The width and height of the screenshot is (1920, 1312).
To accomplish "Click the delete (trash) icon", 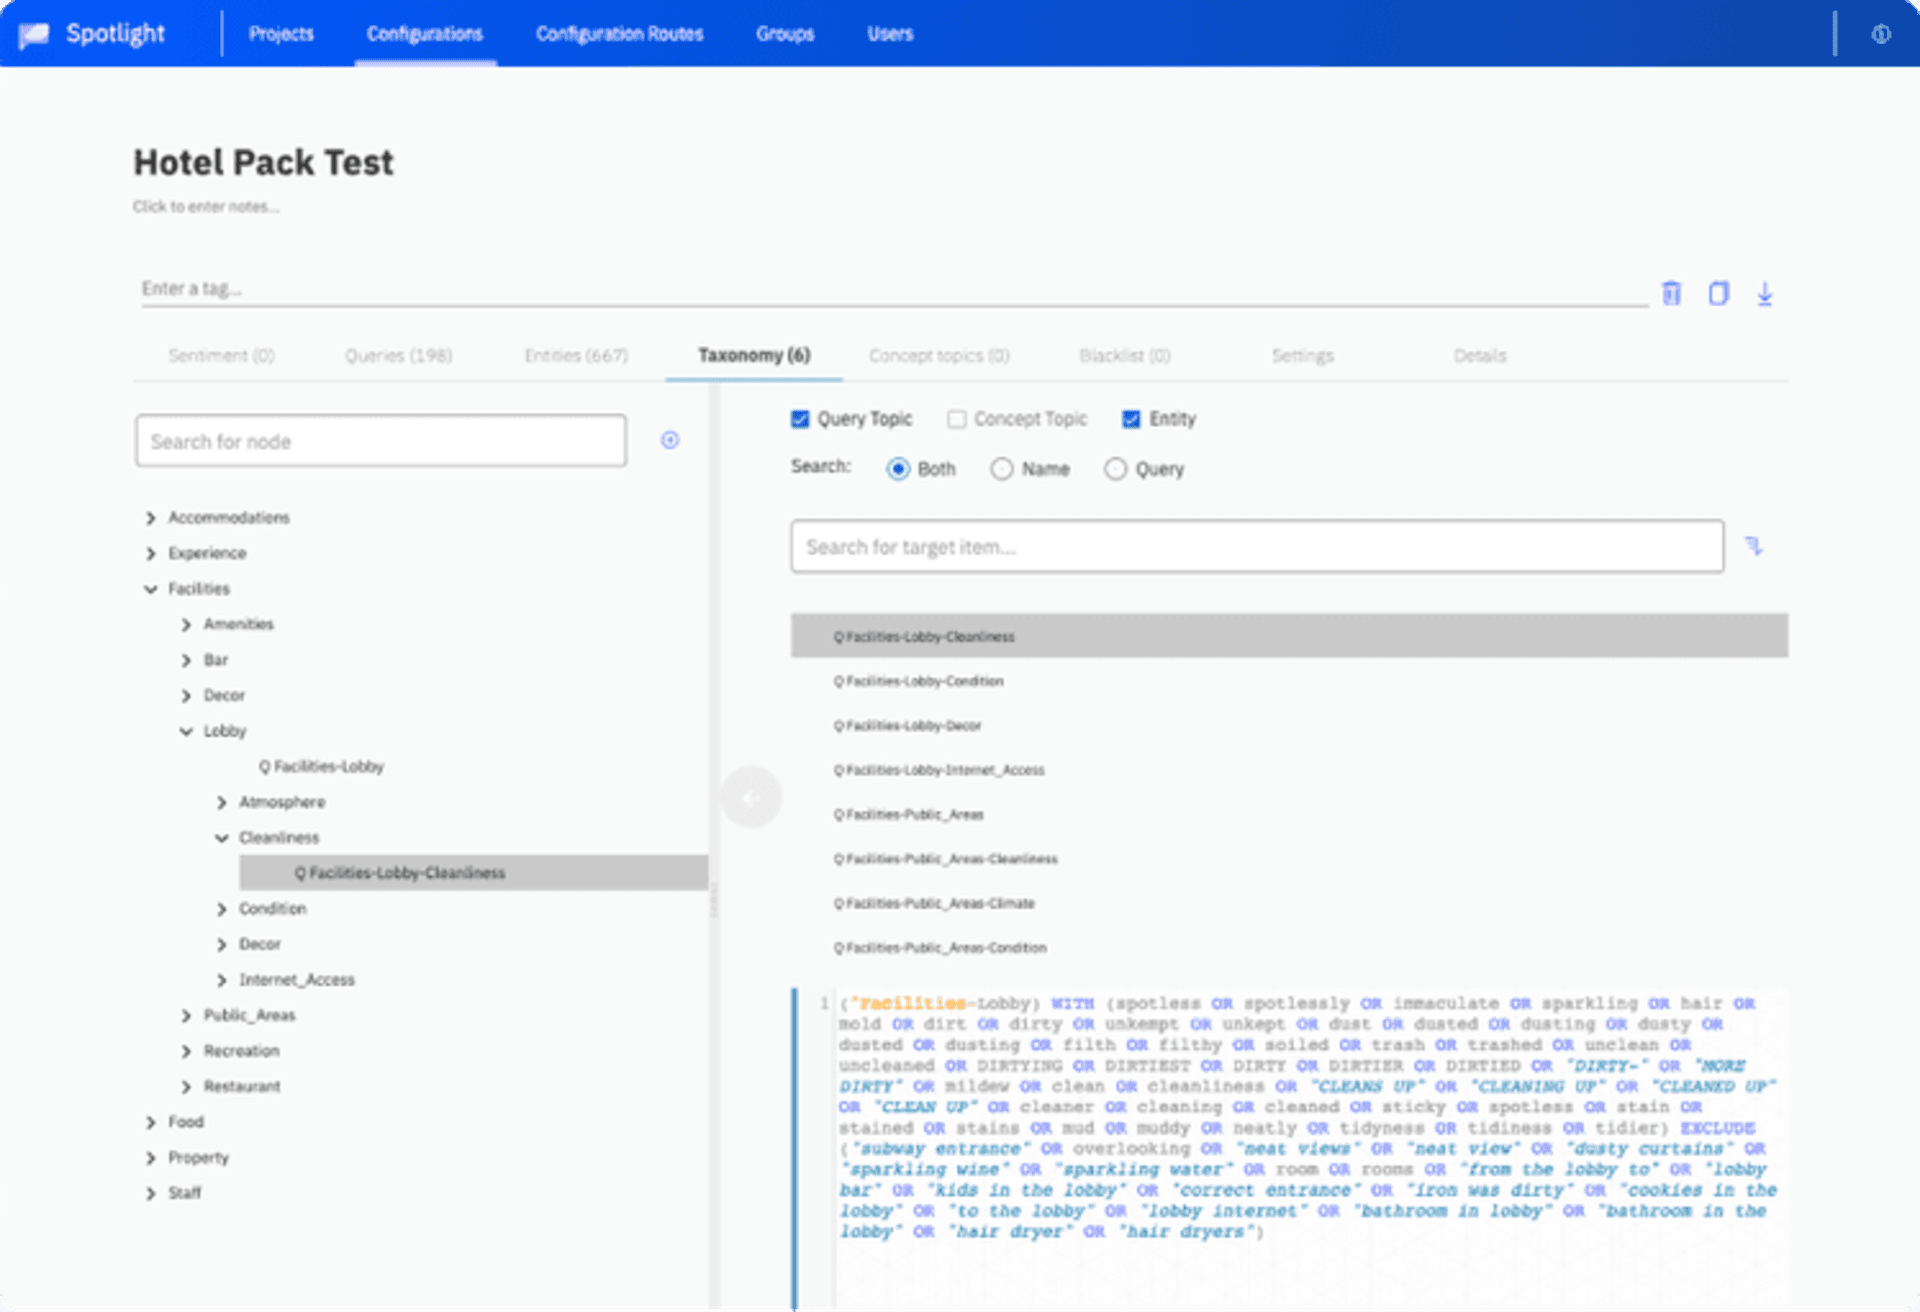I will [1670, 293].
